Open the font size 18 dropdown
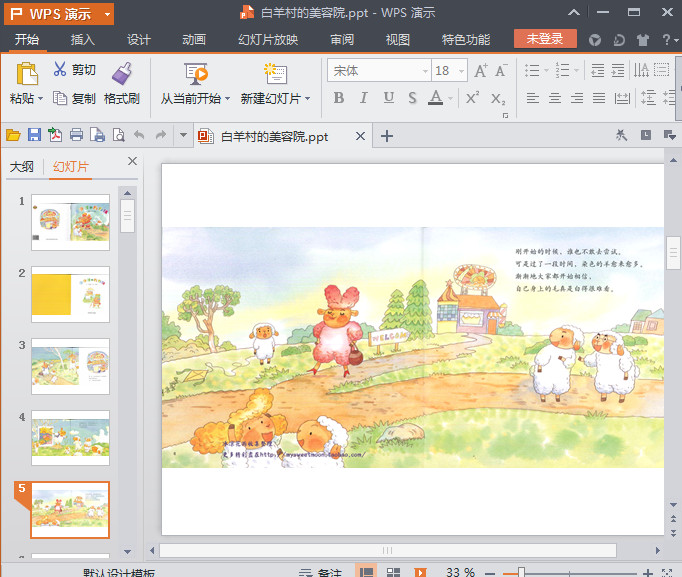 [x=462, y=70]
